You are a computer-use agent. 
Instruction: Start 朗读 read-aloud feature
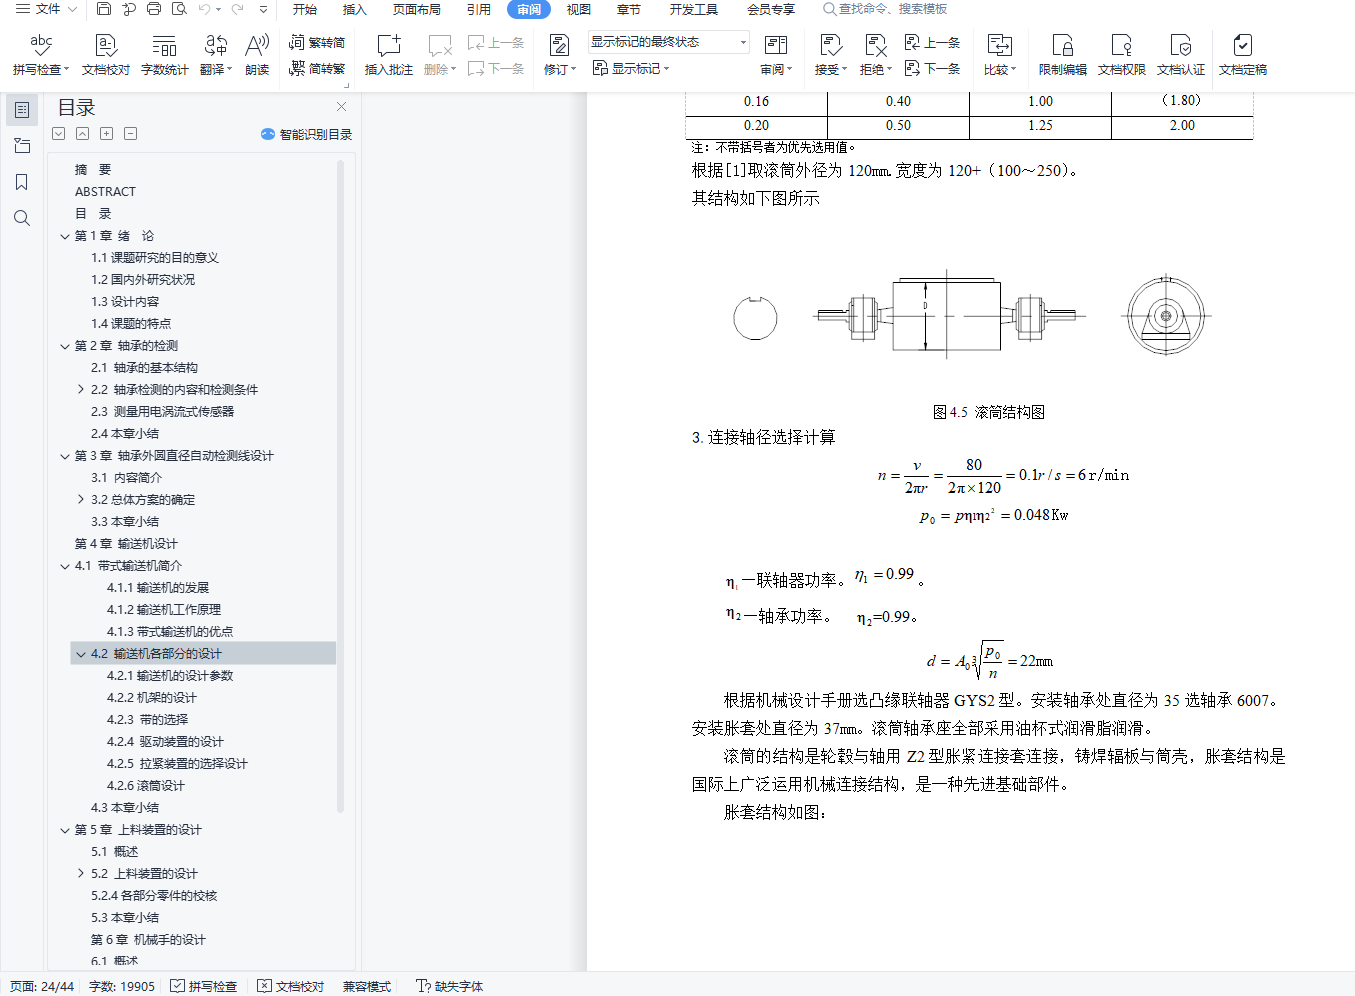point(257,54)
